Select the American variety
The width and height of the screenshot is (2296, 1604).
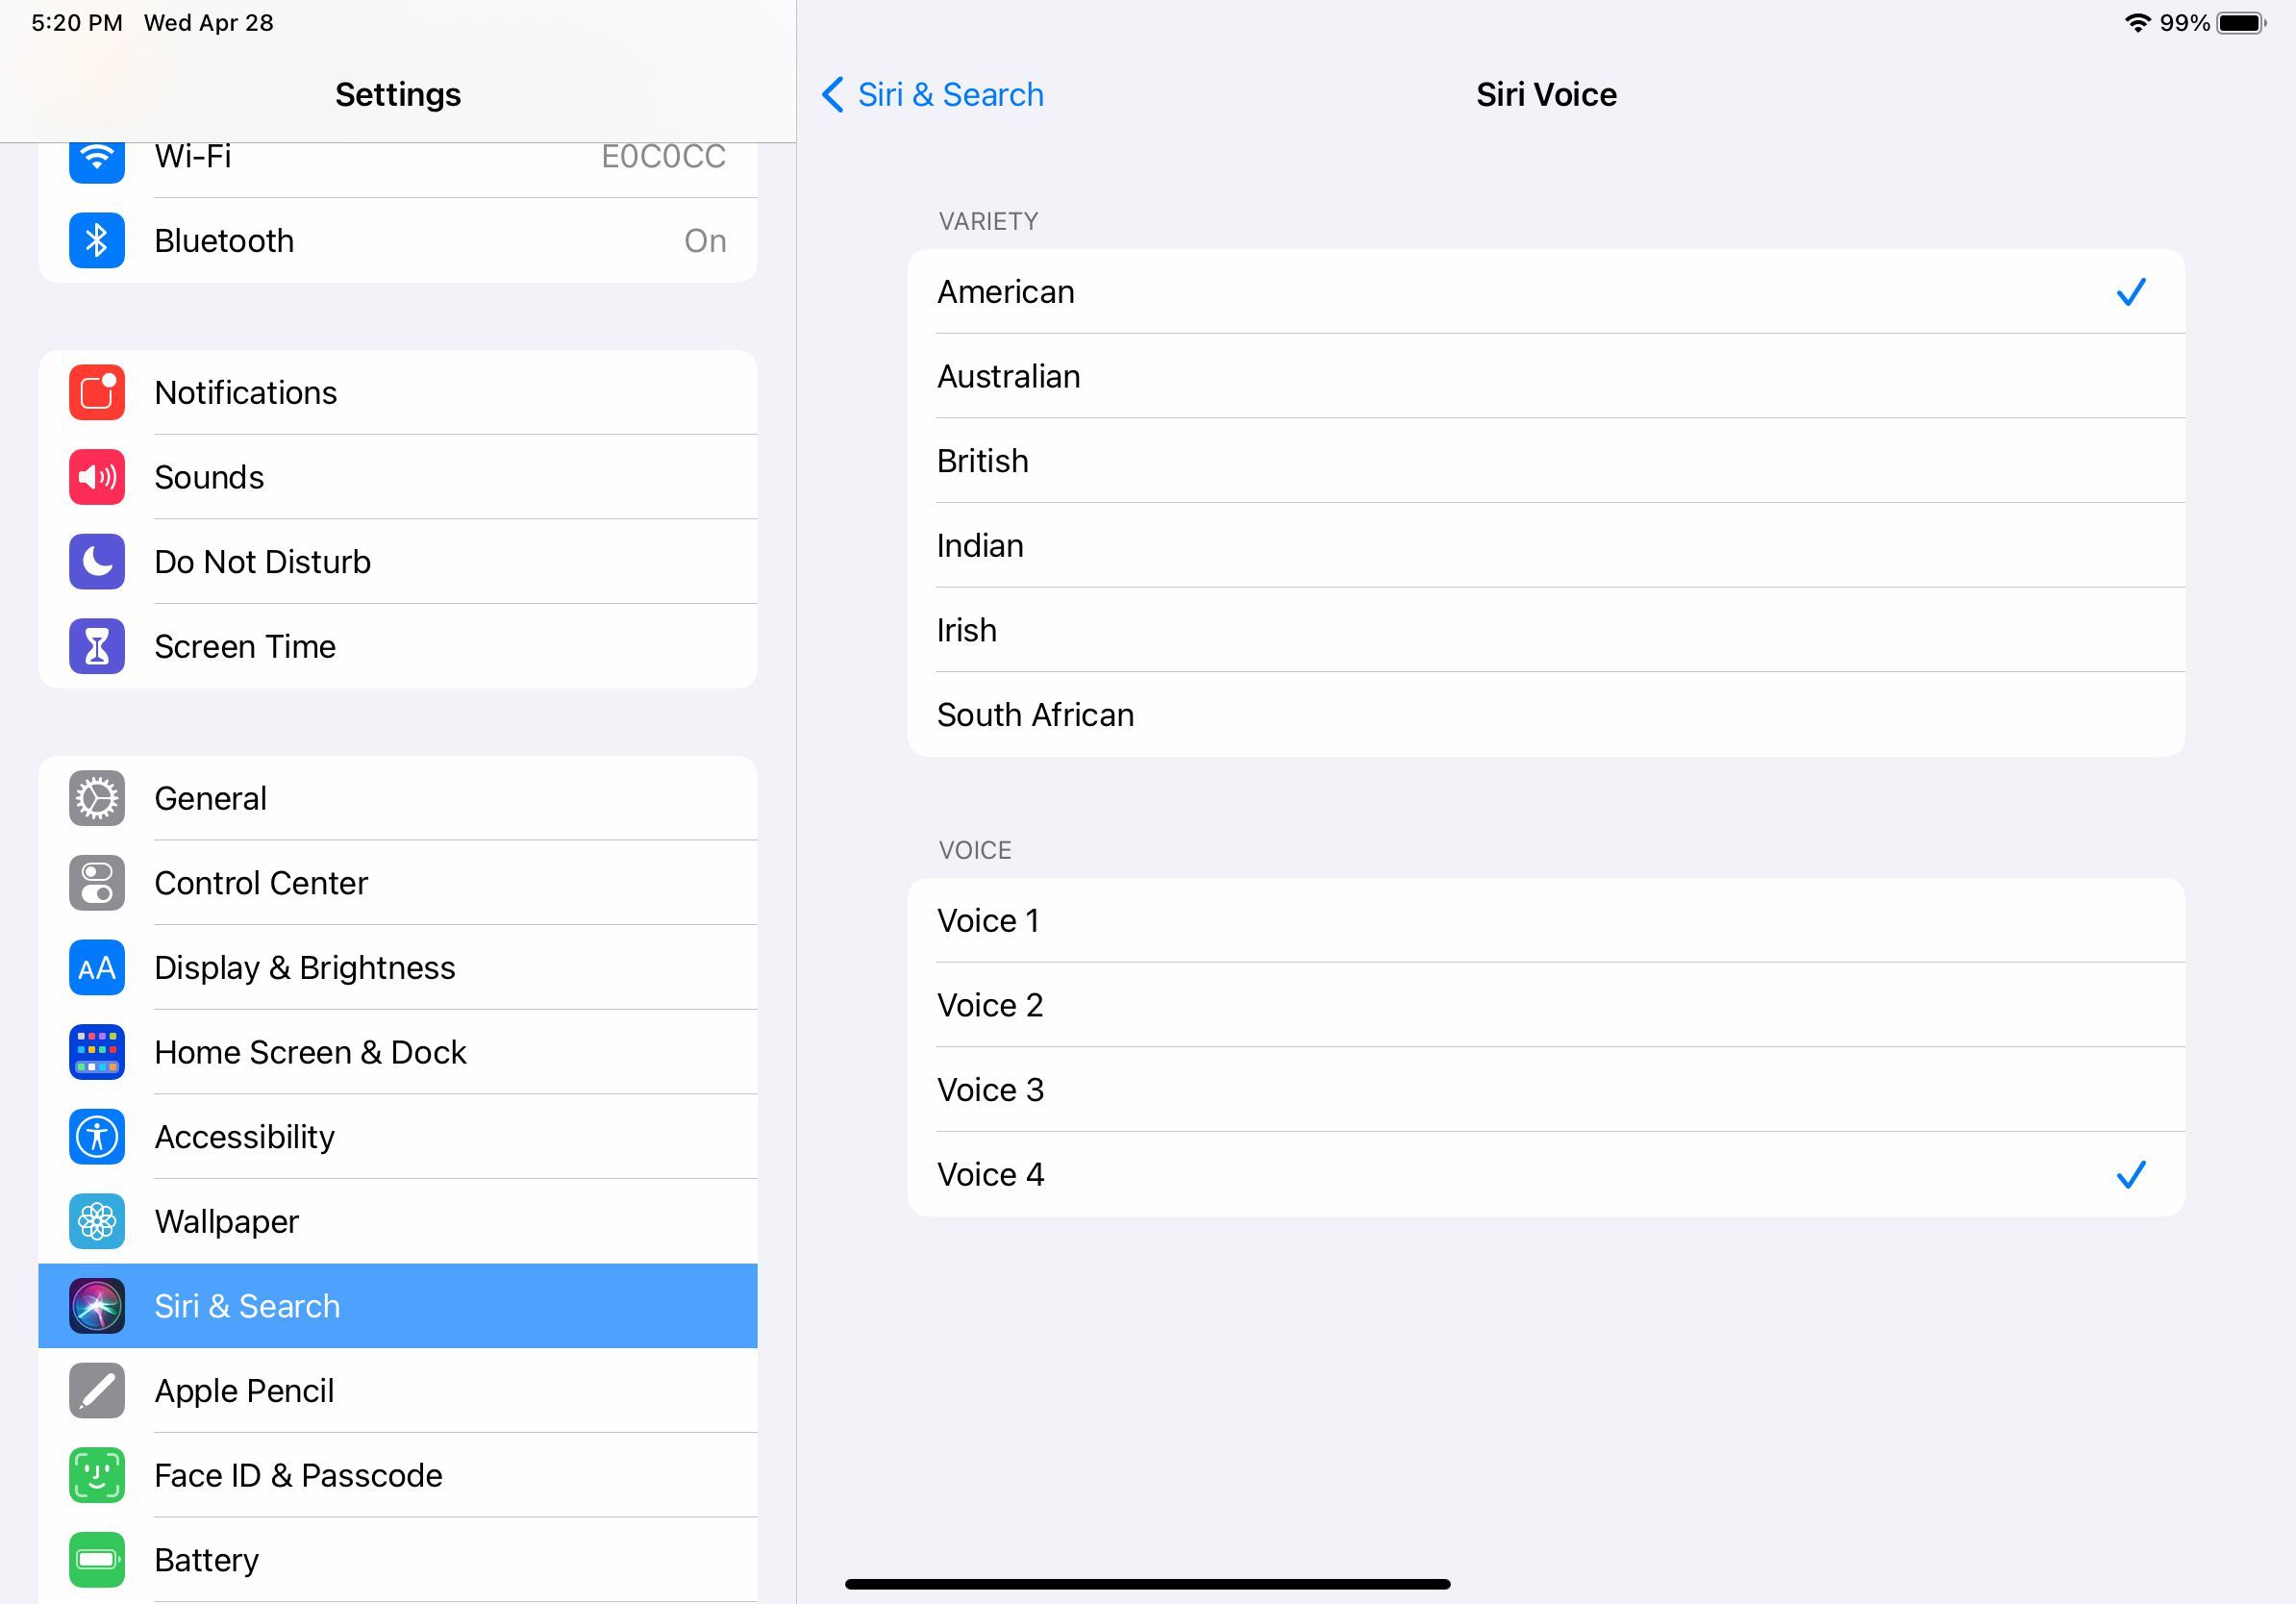[1546, 292]
